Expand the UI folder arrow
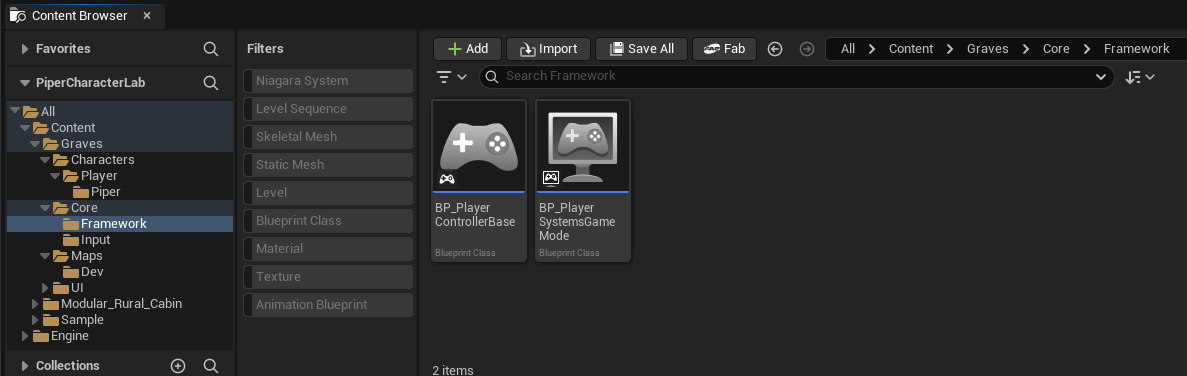The height and width of the screenshot is (376, 1187). click(45, 288)
